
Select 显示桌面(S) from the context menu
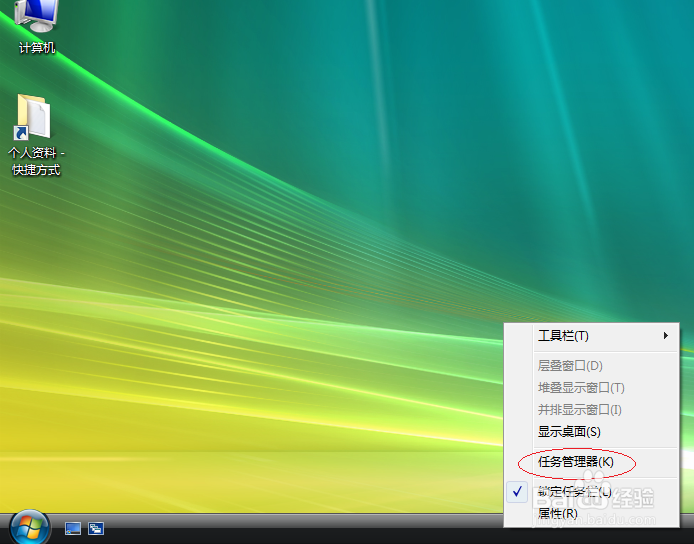[x=591, y=432]
